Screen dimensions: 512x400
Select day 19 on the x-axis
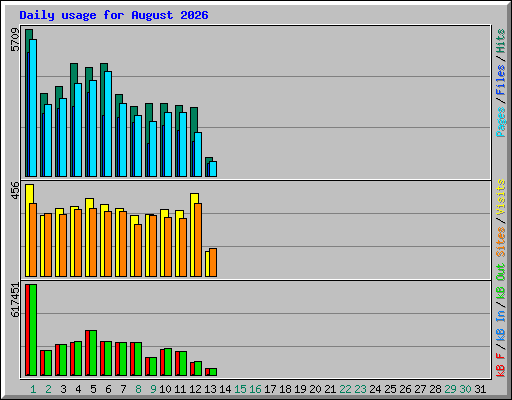(300, 389)
